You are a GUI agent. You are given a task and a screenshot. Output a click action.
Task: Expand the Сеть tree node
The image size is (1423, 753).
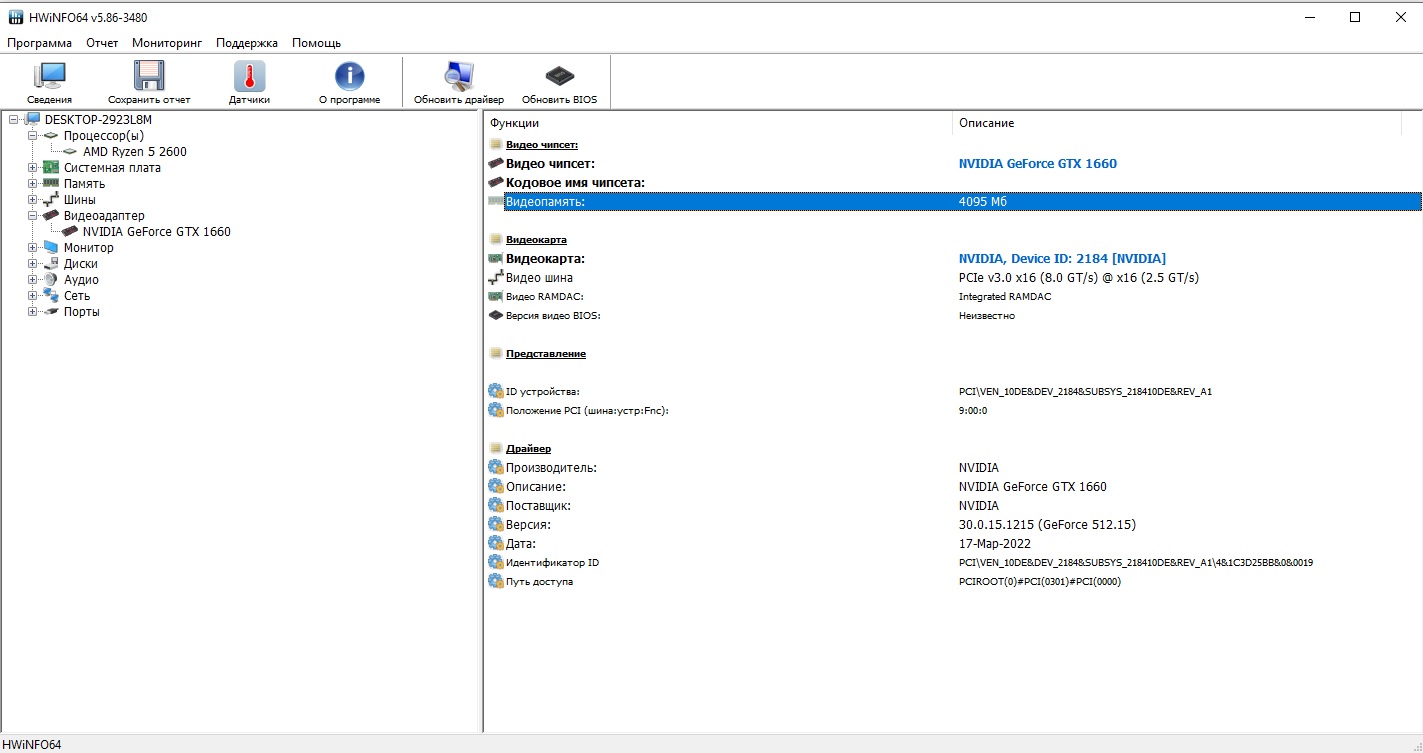[33, 296]
